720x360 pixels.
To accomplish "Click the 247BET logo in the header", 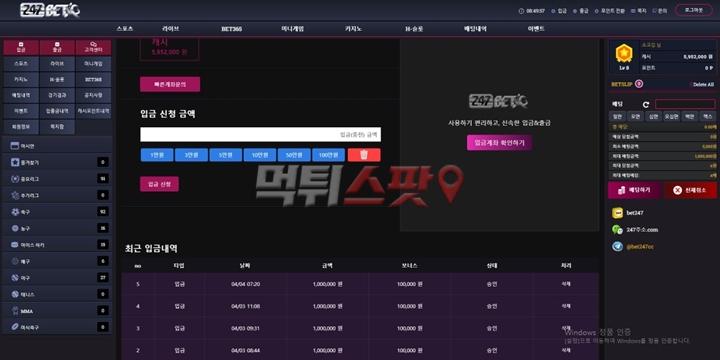I will pos(50,10).
